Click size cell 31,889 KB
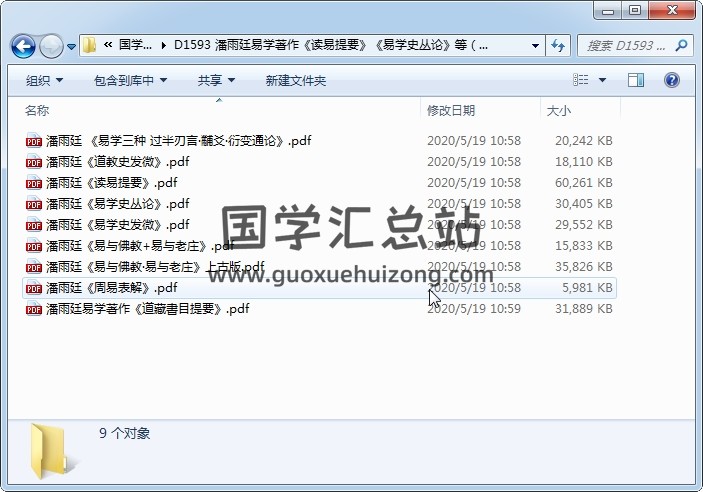 click(x=583, y=309)
